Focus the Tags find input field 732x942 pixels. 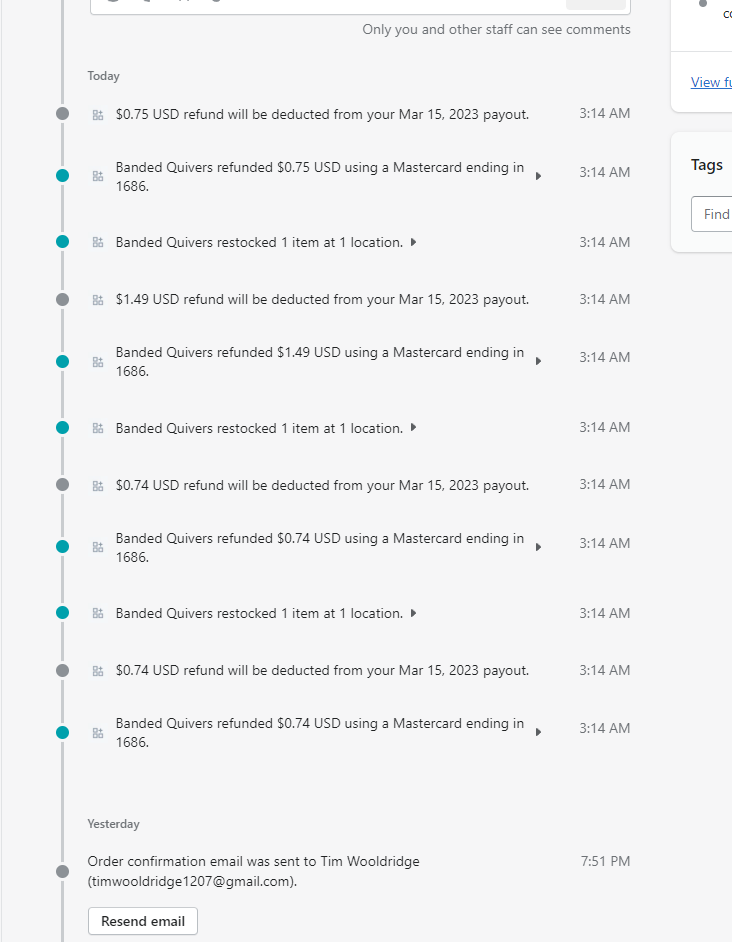pyautogui.click(x=712, y=214)
